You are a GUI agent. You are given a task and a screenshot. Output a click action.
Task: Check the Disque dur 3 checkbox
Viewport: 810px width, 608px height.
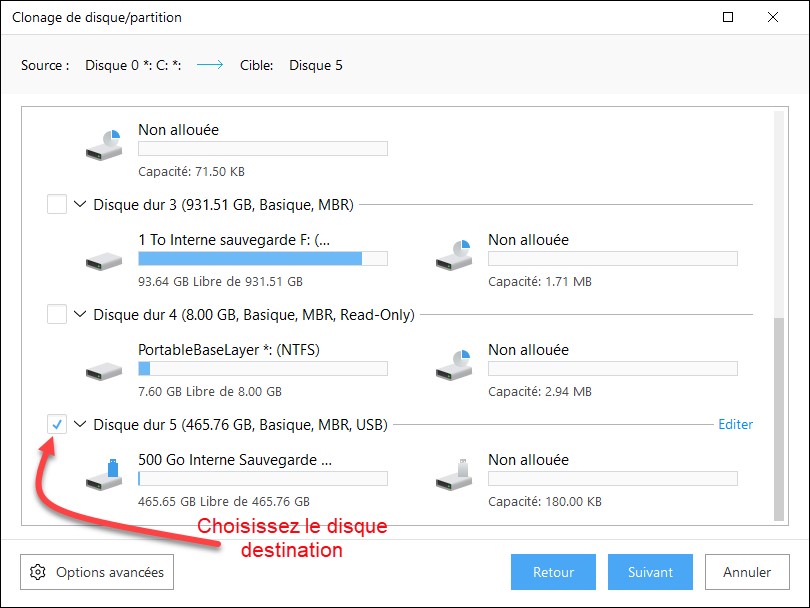click(57, 205)
